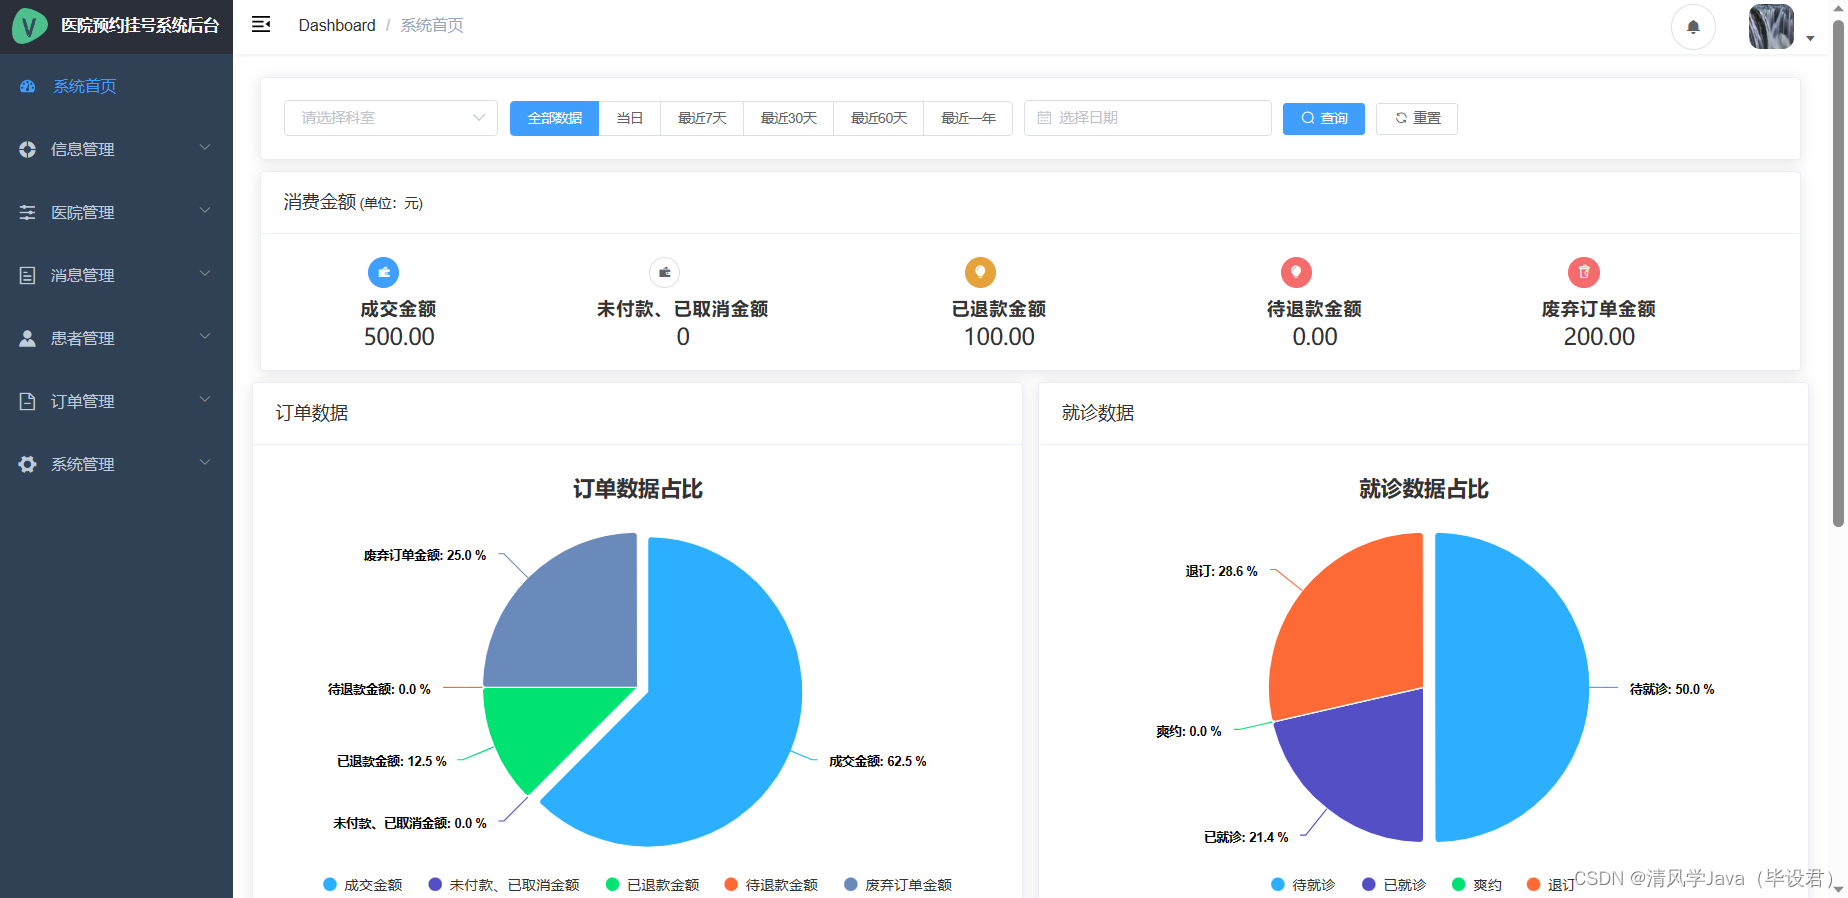Click the 已退款金额 value 100.00

click(999, 337)
